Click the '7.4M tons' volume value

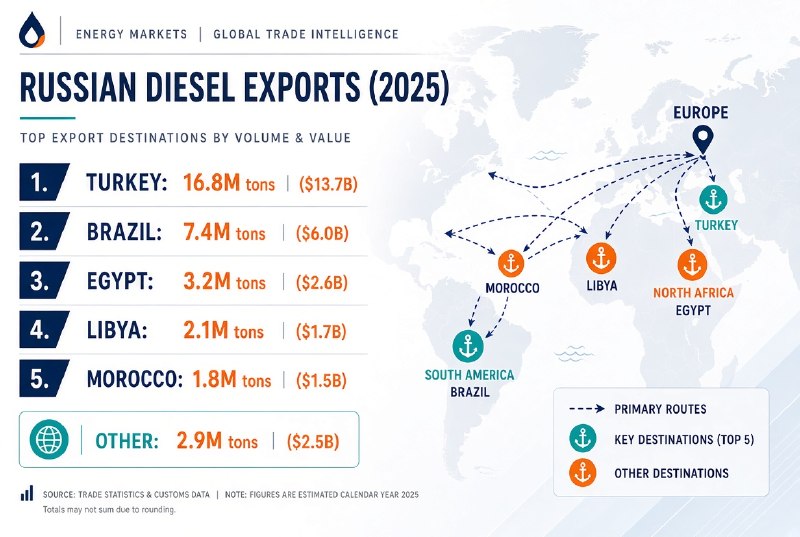224,232
